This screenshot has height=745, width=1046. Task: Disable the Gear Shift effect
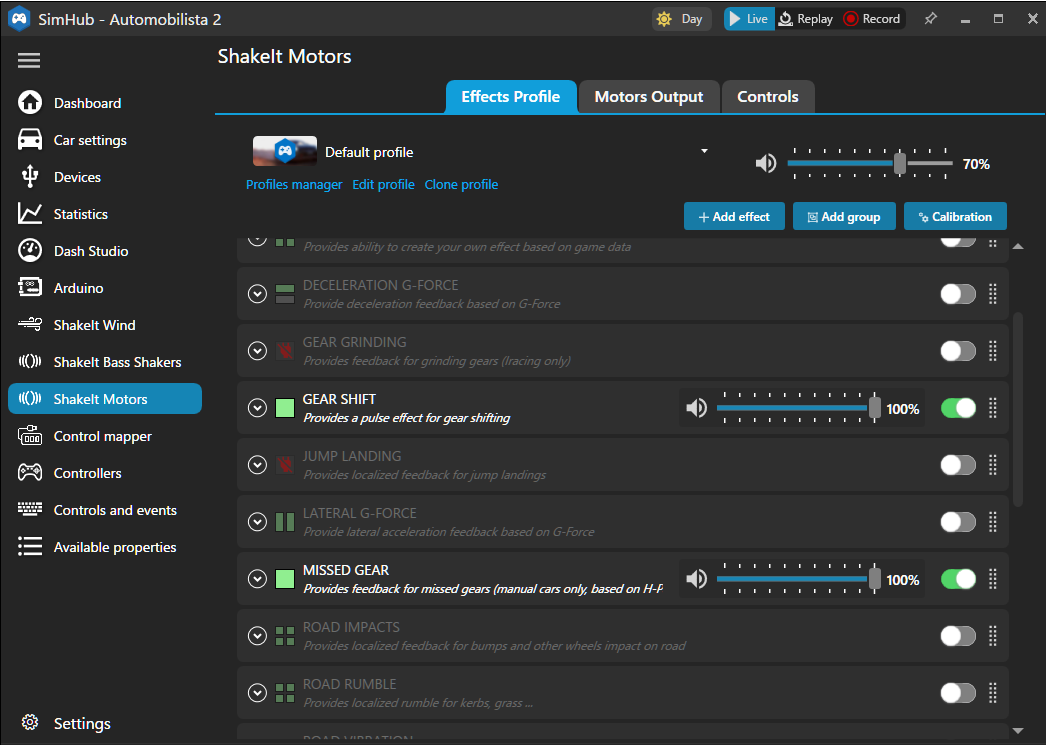tap(958, 408)
